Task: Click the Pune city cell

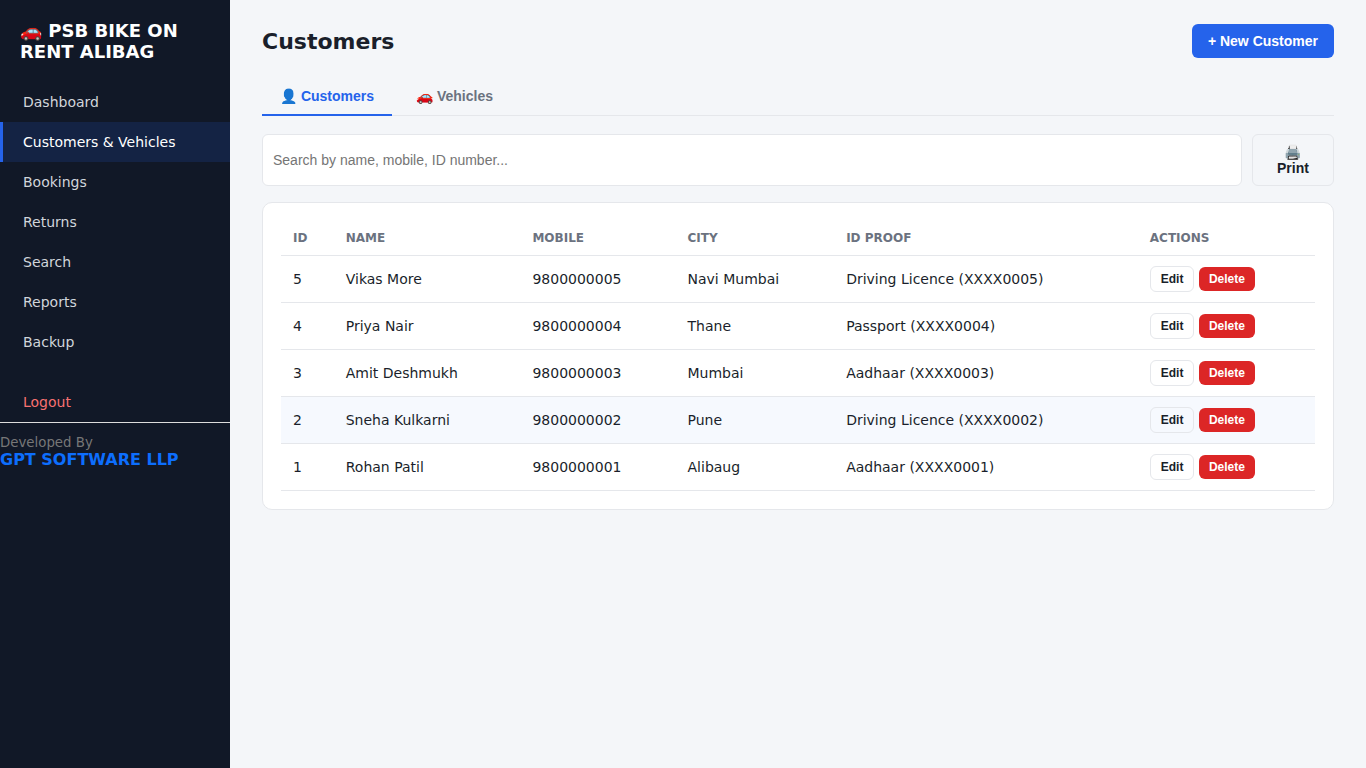Action: [704, 420]
